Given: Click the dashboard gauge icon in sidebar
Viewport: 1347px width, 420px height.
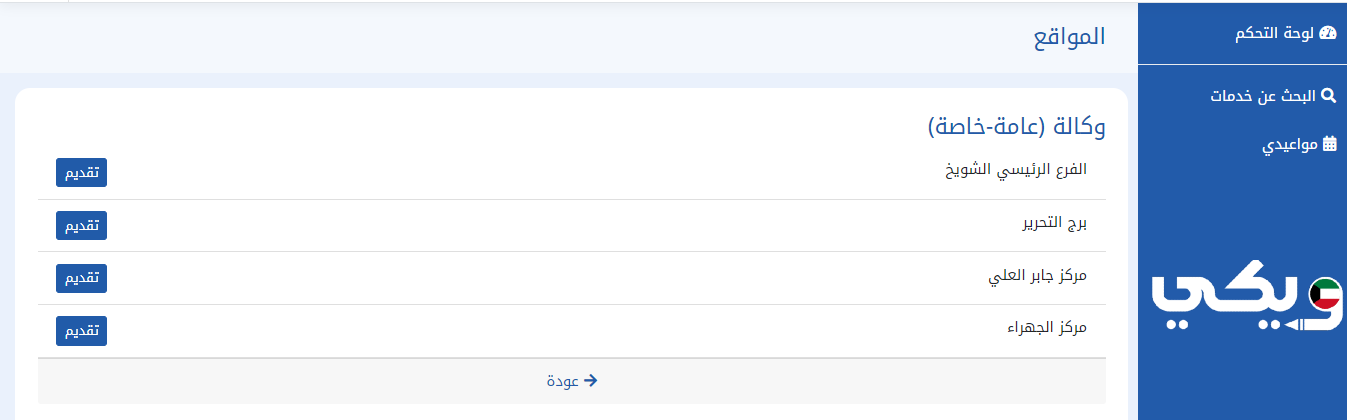Looking at the screenshot, I should tap(1328, 33).
